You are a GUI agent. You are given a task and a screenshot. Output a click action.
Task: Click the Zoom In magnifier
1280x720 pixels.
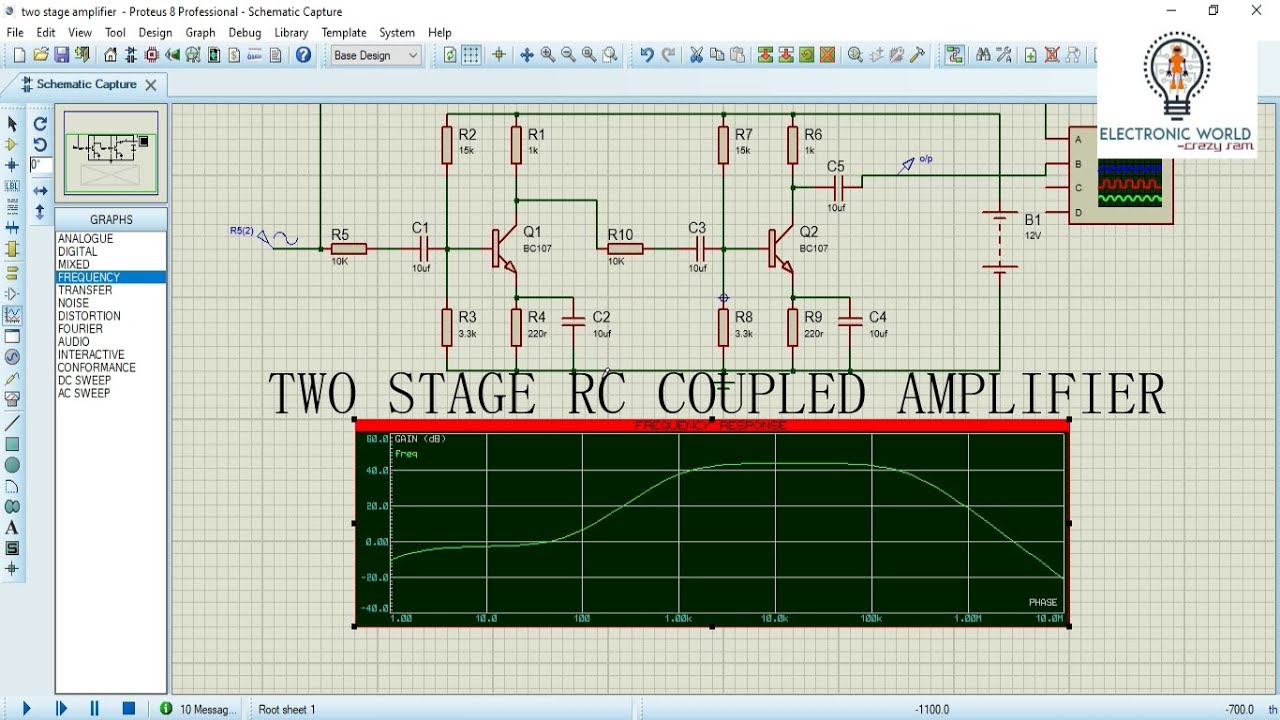click(x=547, y=55)
